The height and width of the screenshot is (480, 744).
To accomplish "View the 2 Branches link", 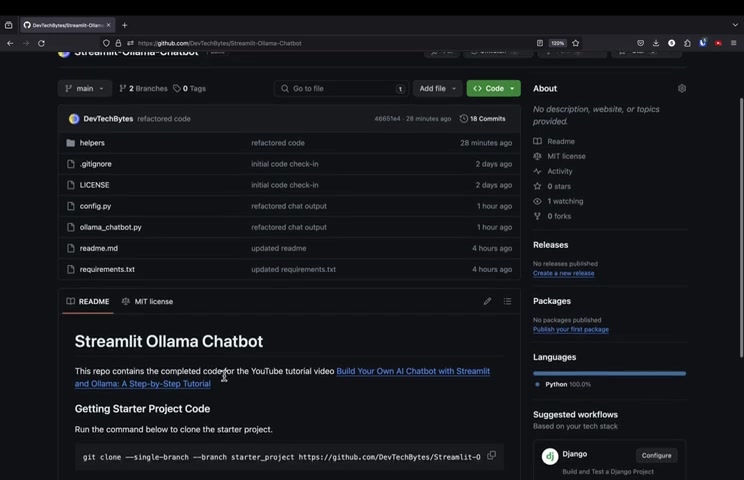I will (x=143, y=88).
